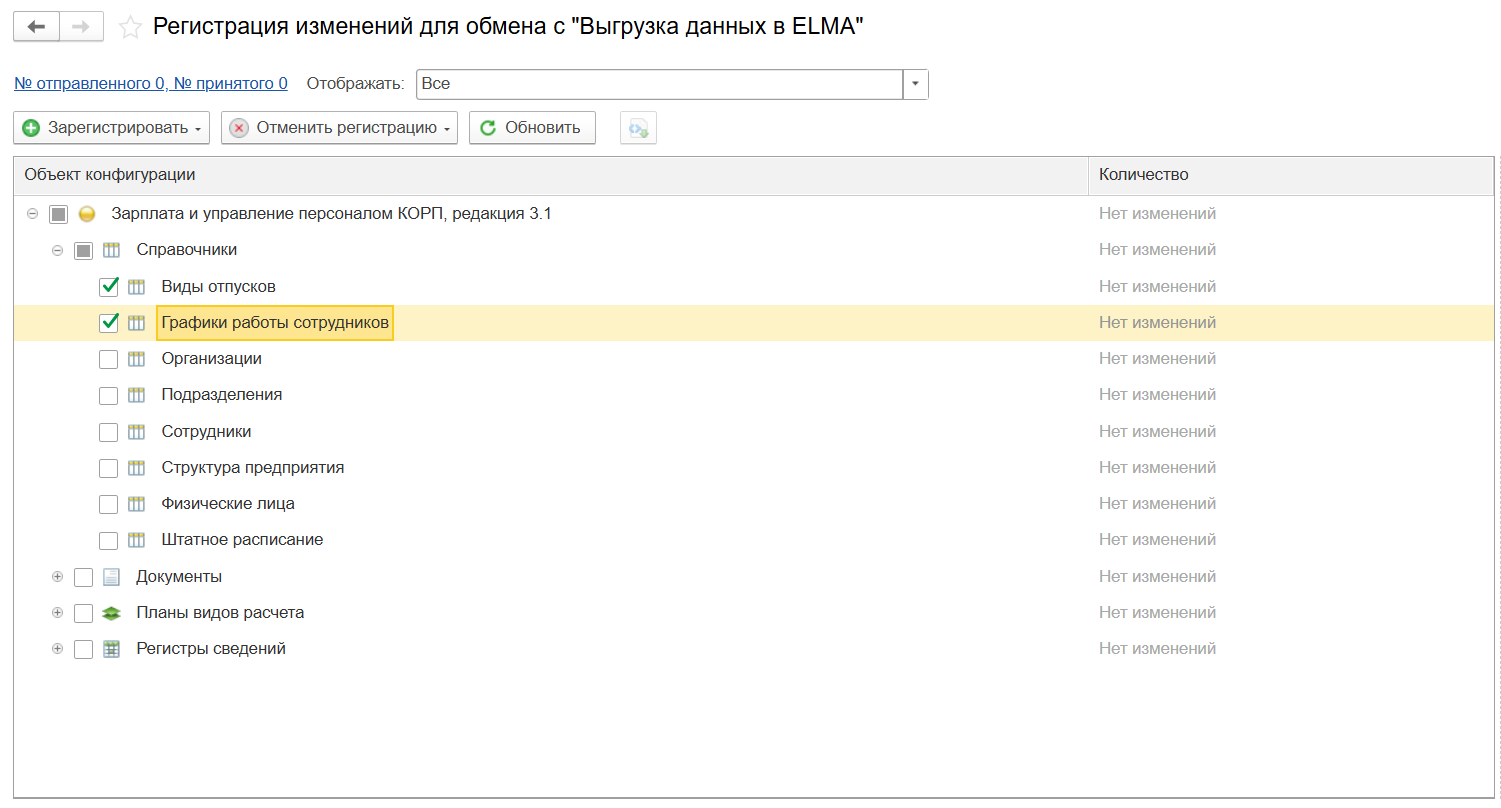The height and width of the screenshot is (808, 1501).
Task: Expand the Документы tree node
Action: coord(57,577)
